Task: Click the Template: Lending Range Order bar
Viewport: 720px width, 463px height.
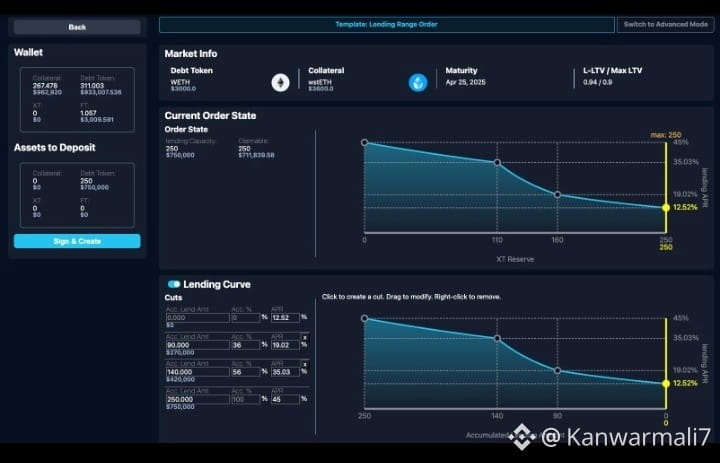Action: point(387,24)
